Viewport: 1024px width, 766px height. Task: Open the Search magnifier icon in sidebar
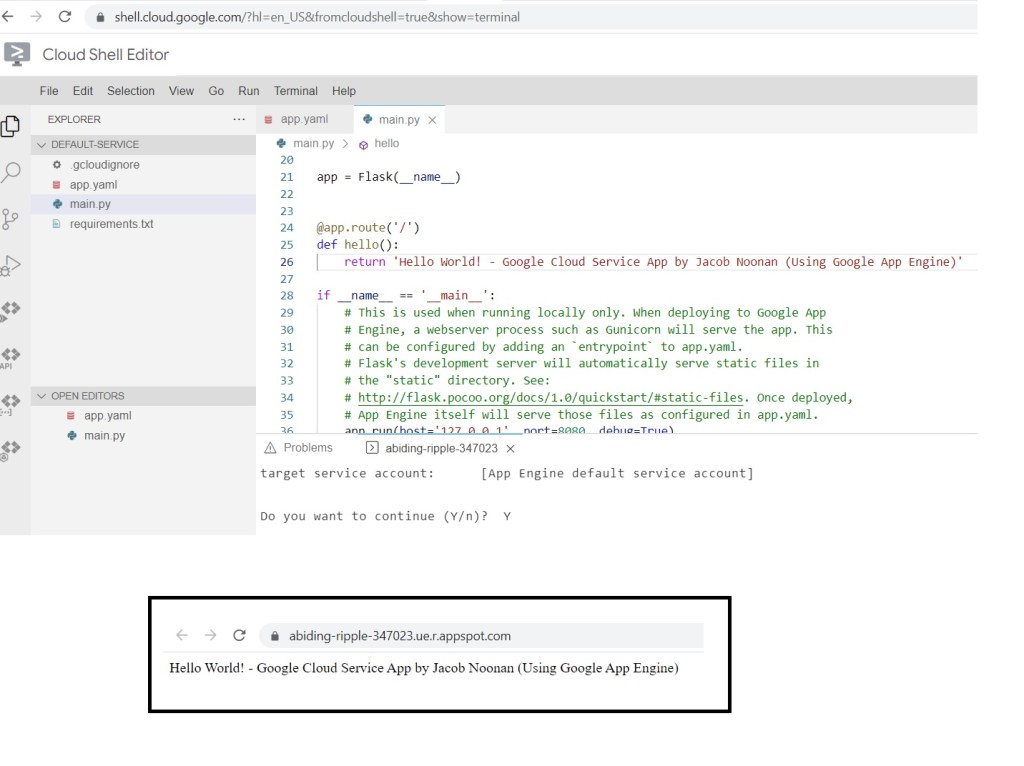(10, 172)
